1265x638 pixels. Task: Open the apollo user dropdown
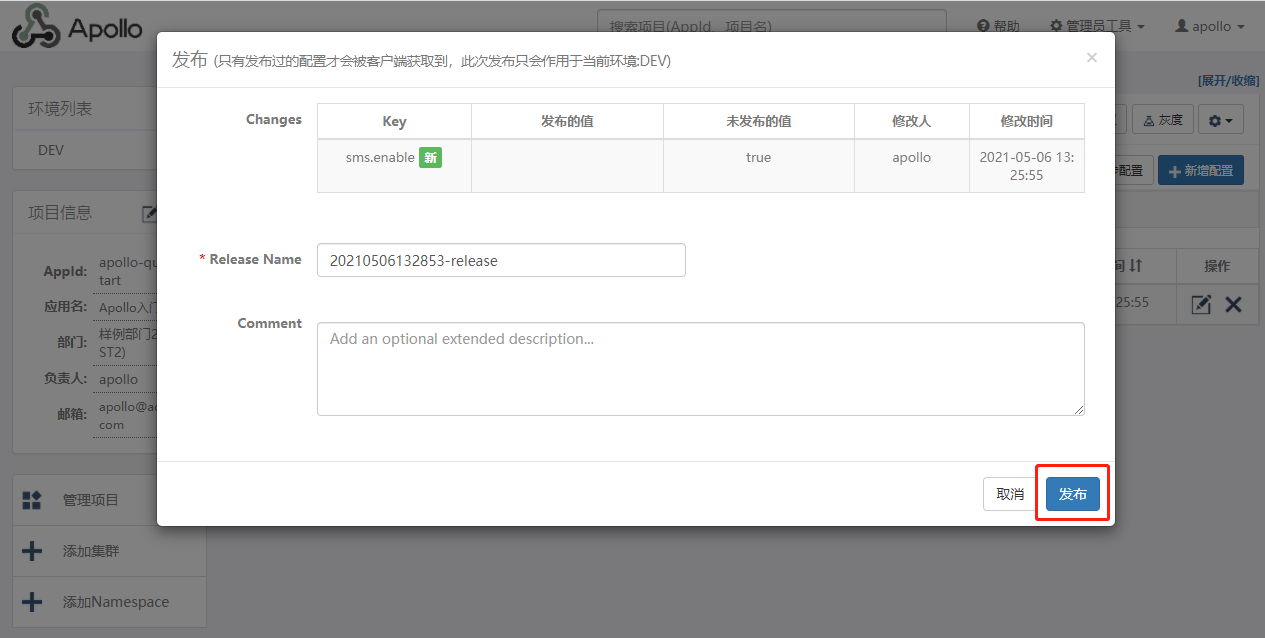1209,26
